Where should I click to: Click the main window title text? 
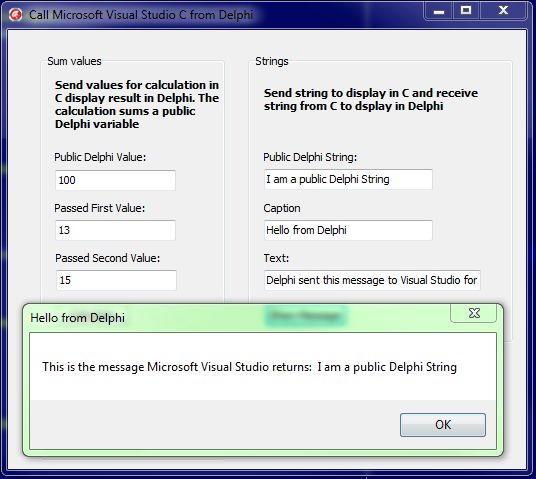click(141, 15)
